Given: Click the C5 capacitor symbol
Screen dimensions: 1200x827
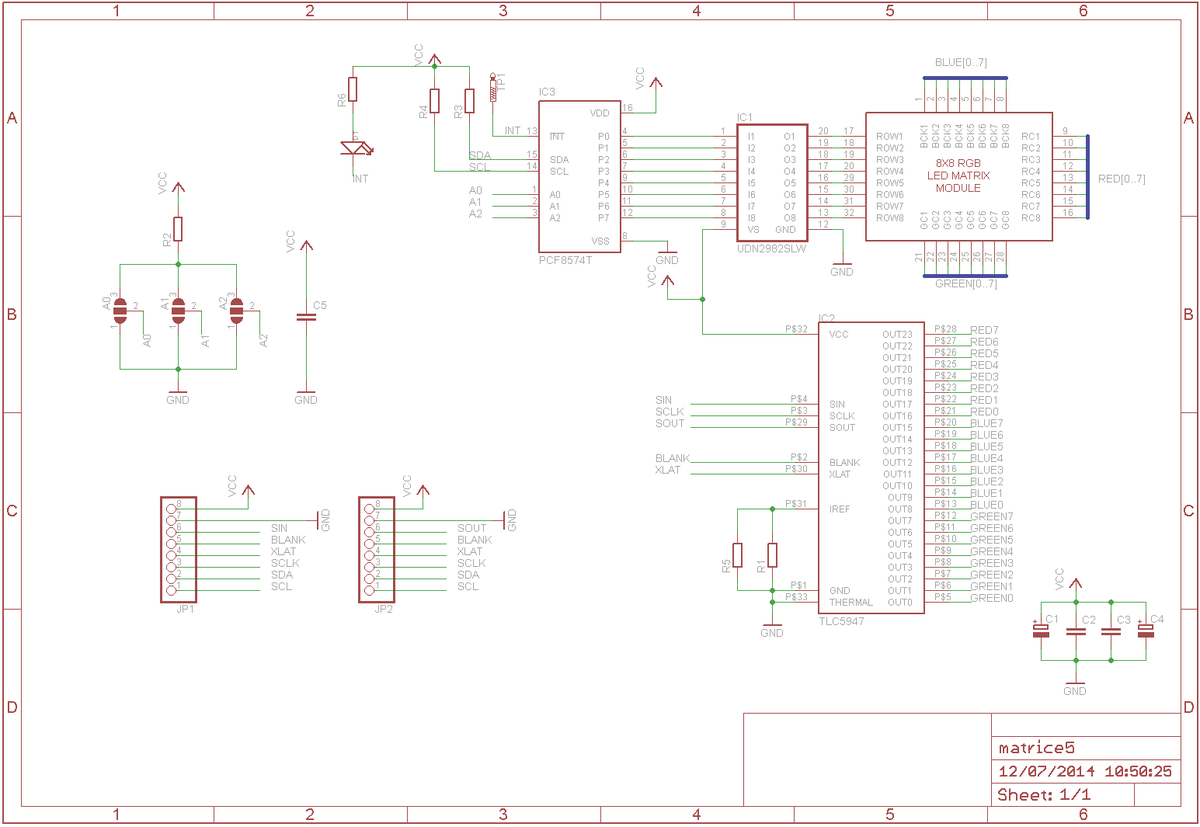Looking at the screenshot, I should pos(306,317).
